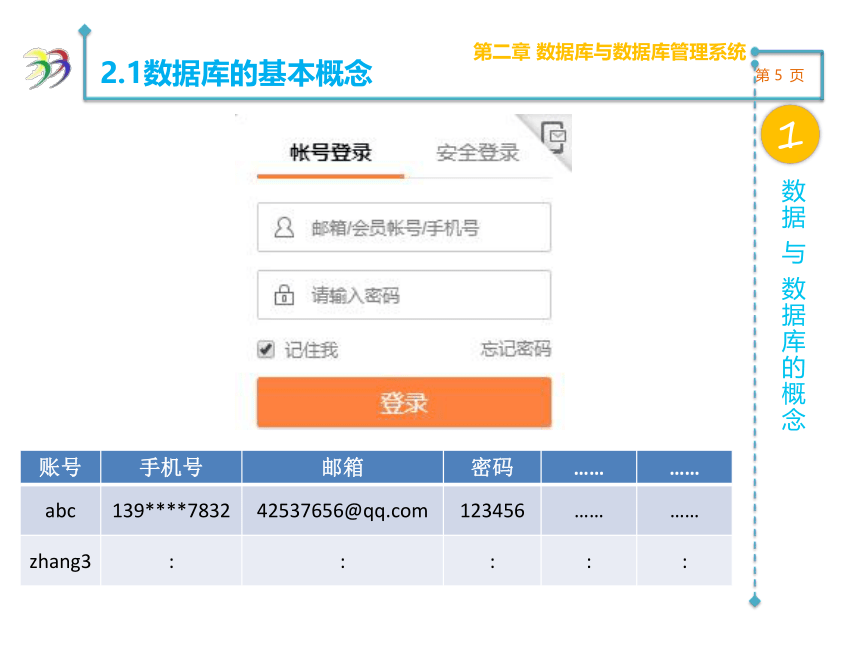The image size is (860, 645).
Task: Select the 邮箱 column header
Action: 342,467
